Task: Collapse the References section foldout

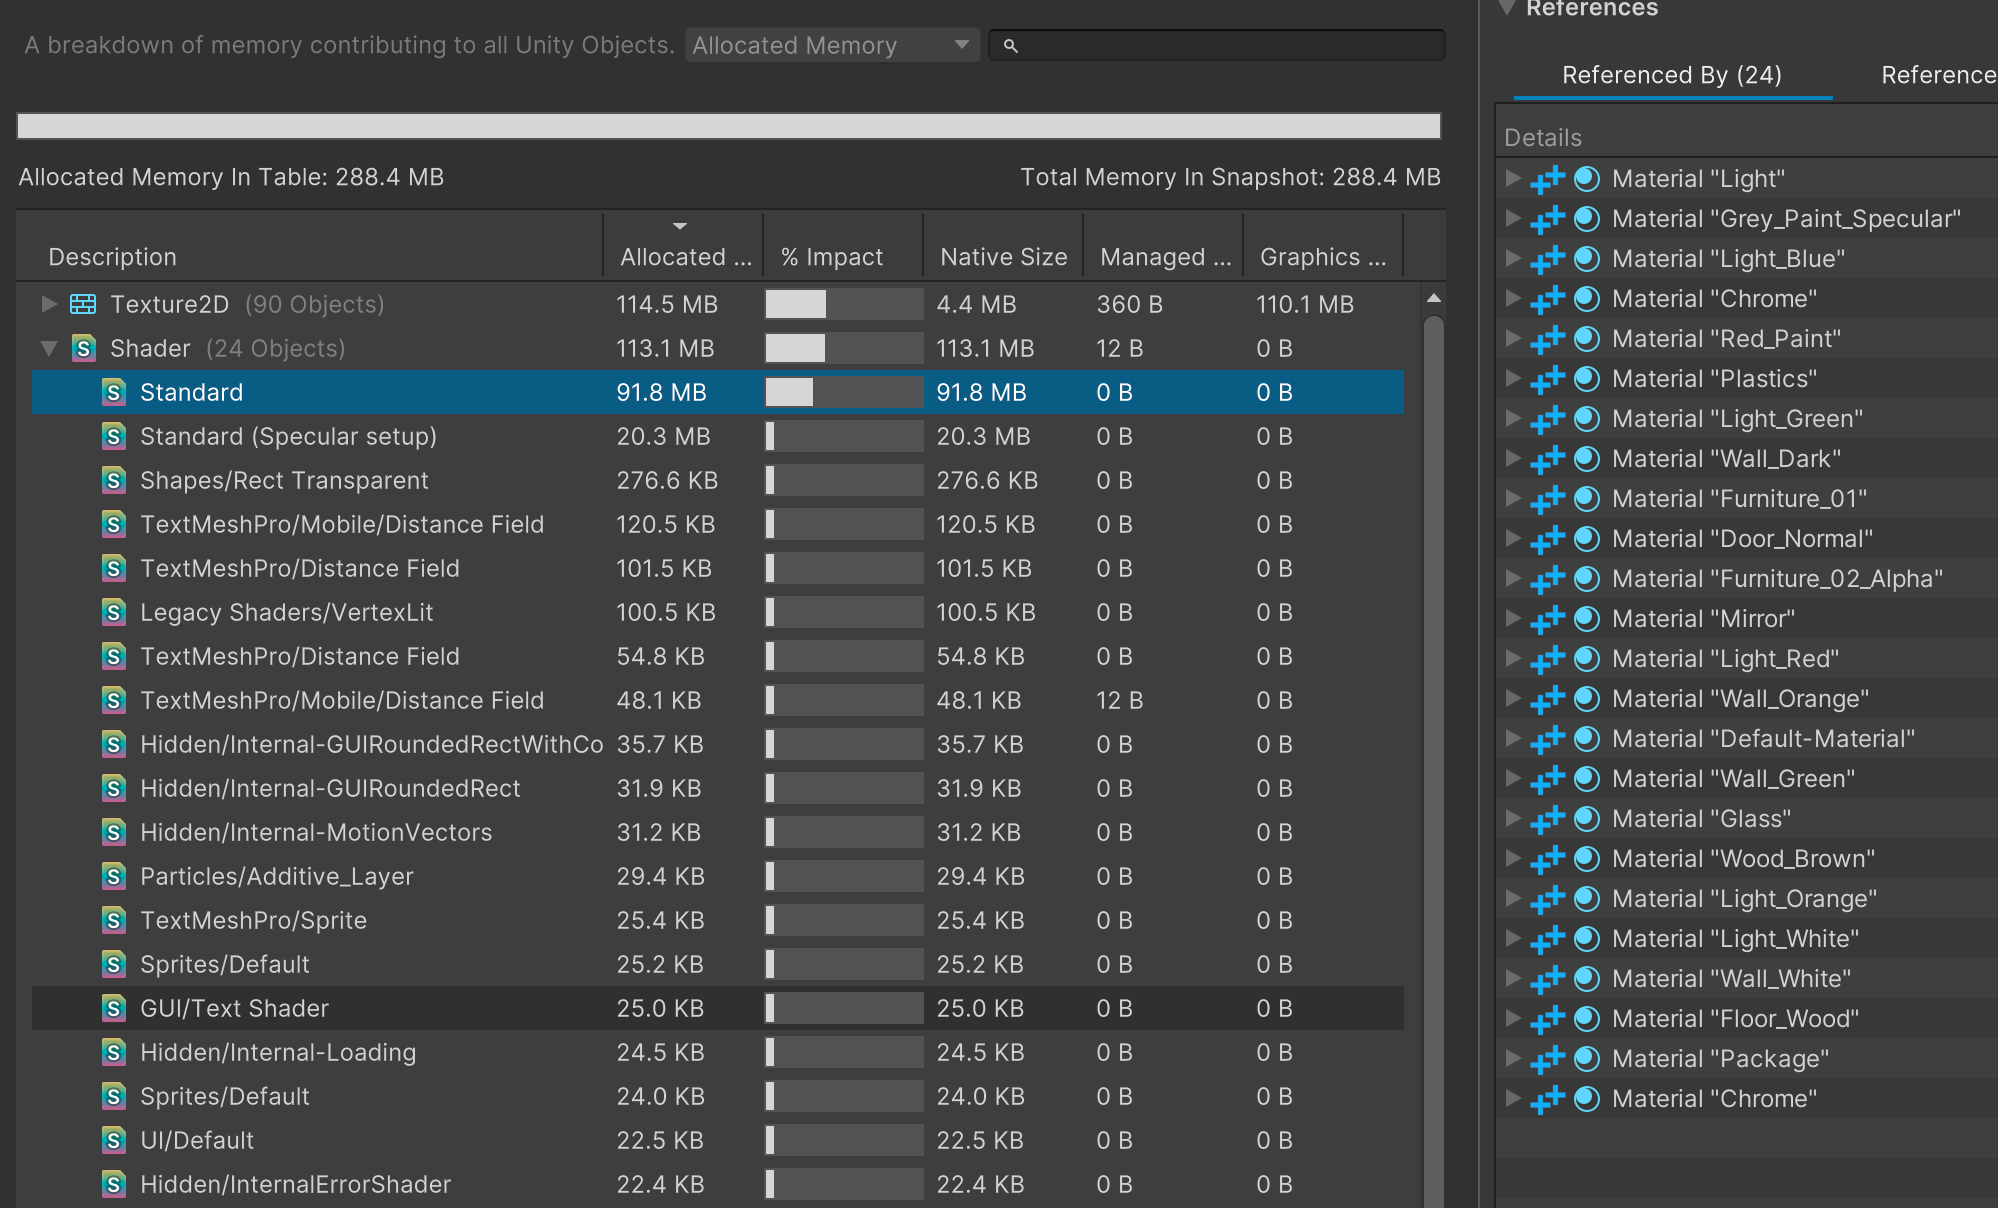Action: (1507, 8)
